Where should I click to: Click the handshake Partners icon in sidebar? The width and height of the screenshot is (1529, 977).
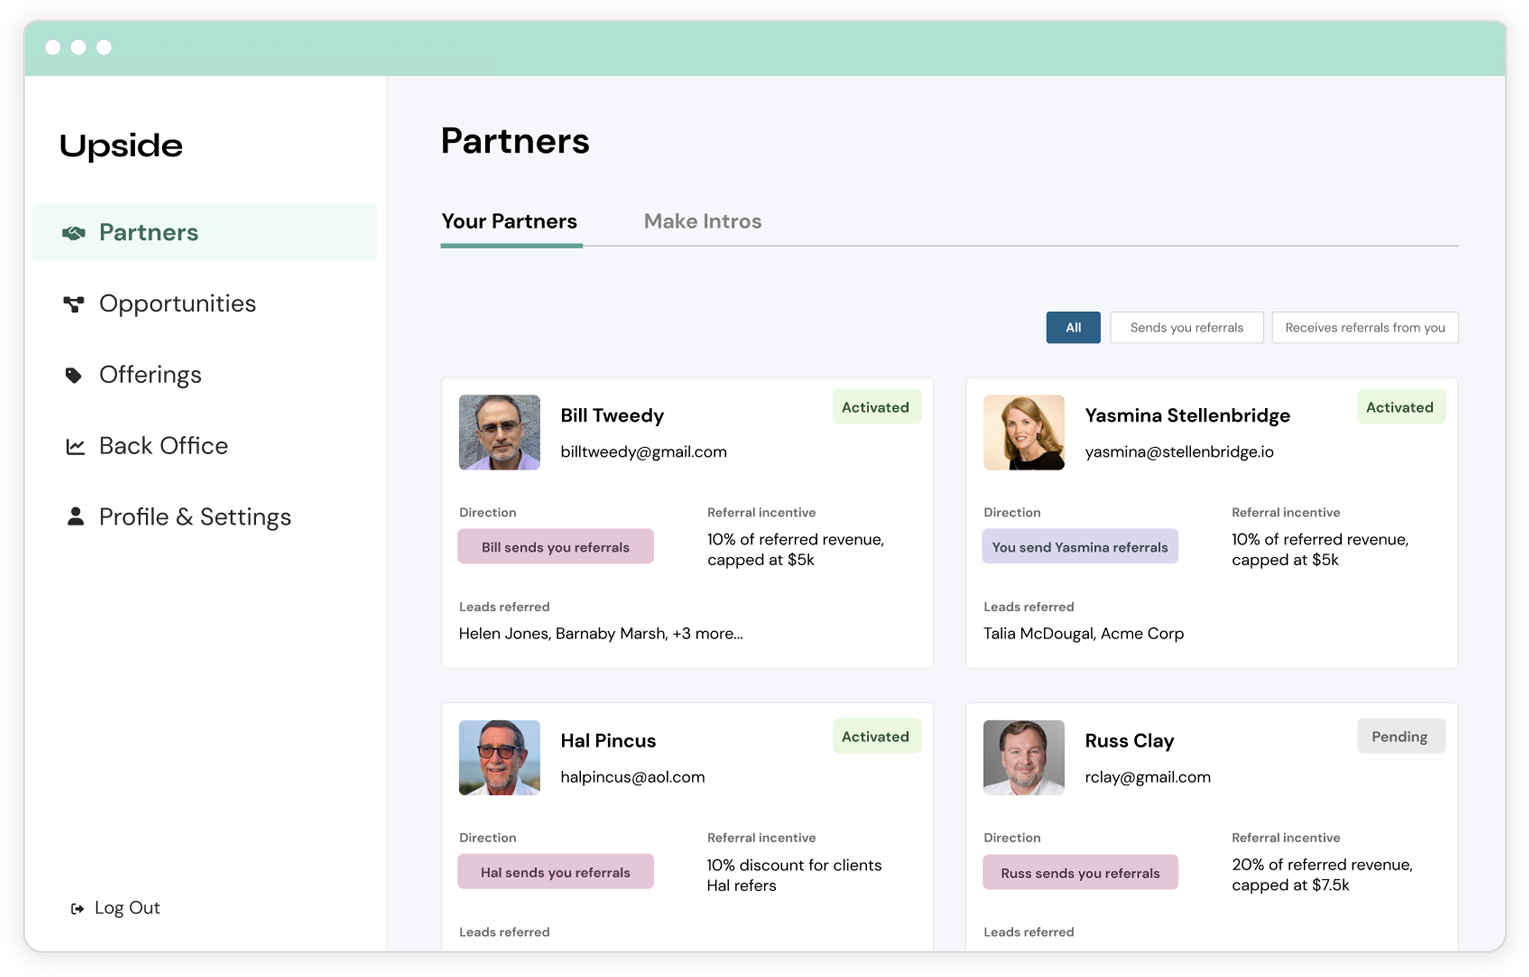[74, 233]
